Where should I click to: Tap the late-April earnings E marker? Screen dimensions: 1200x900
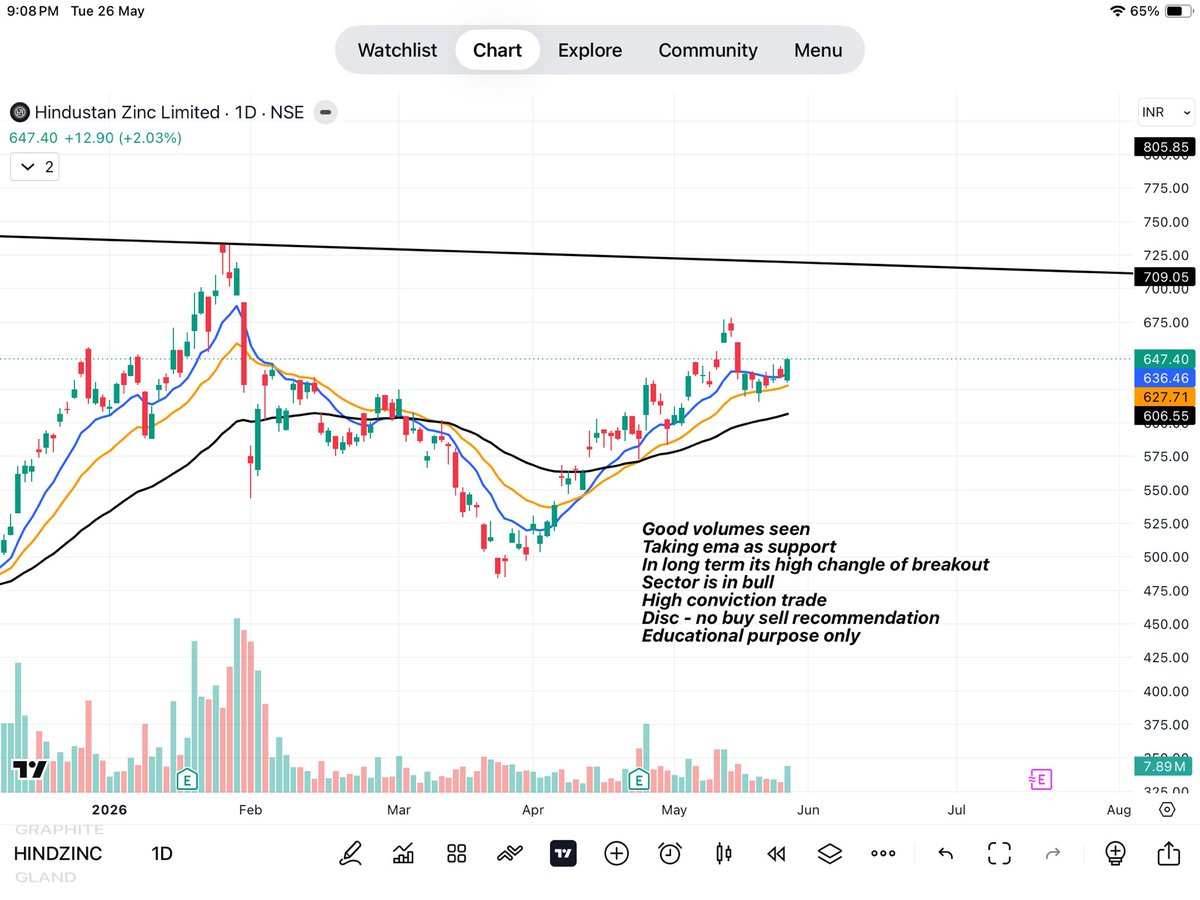(x=638, y=779)
